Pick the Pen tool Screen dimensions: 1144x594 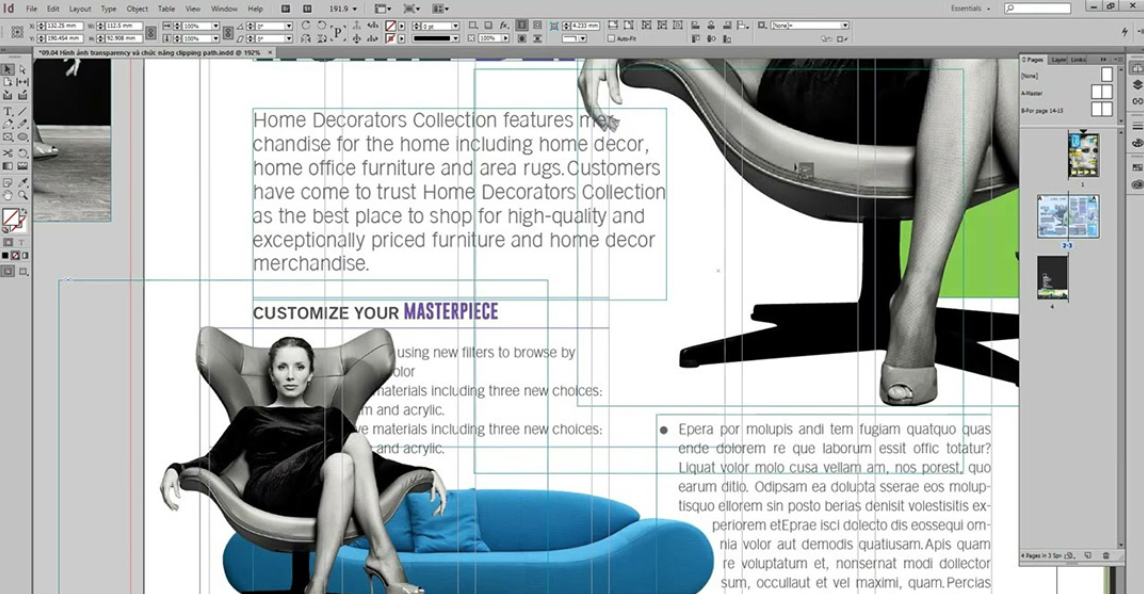(x=7, y=124)
